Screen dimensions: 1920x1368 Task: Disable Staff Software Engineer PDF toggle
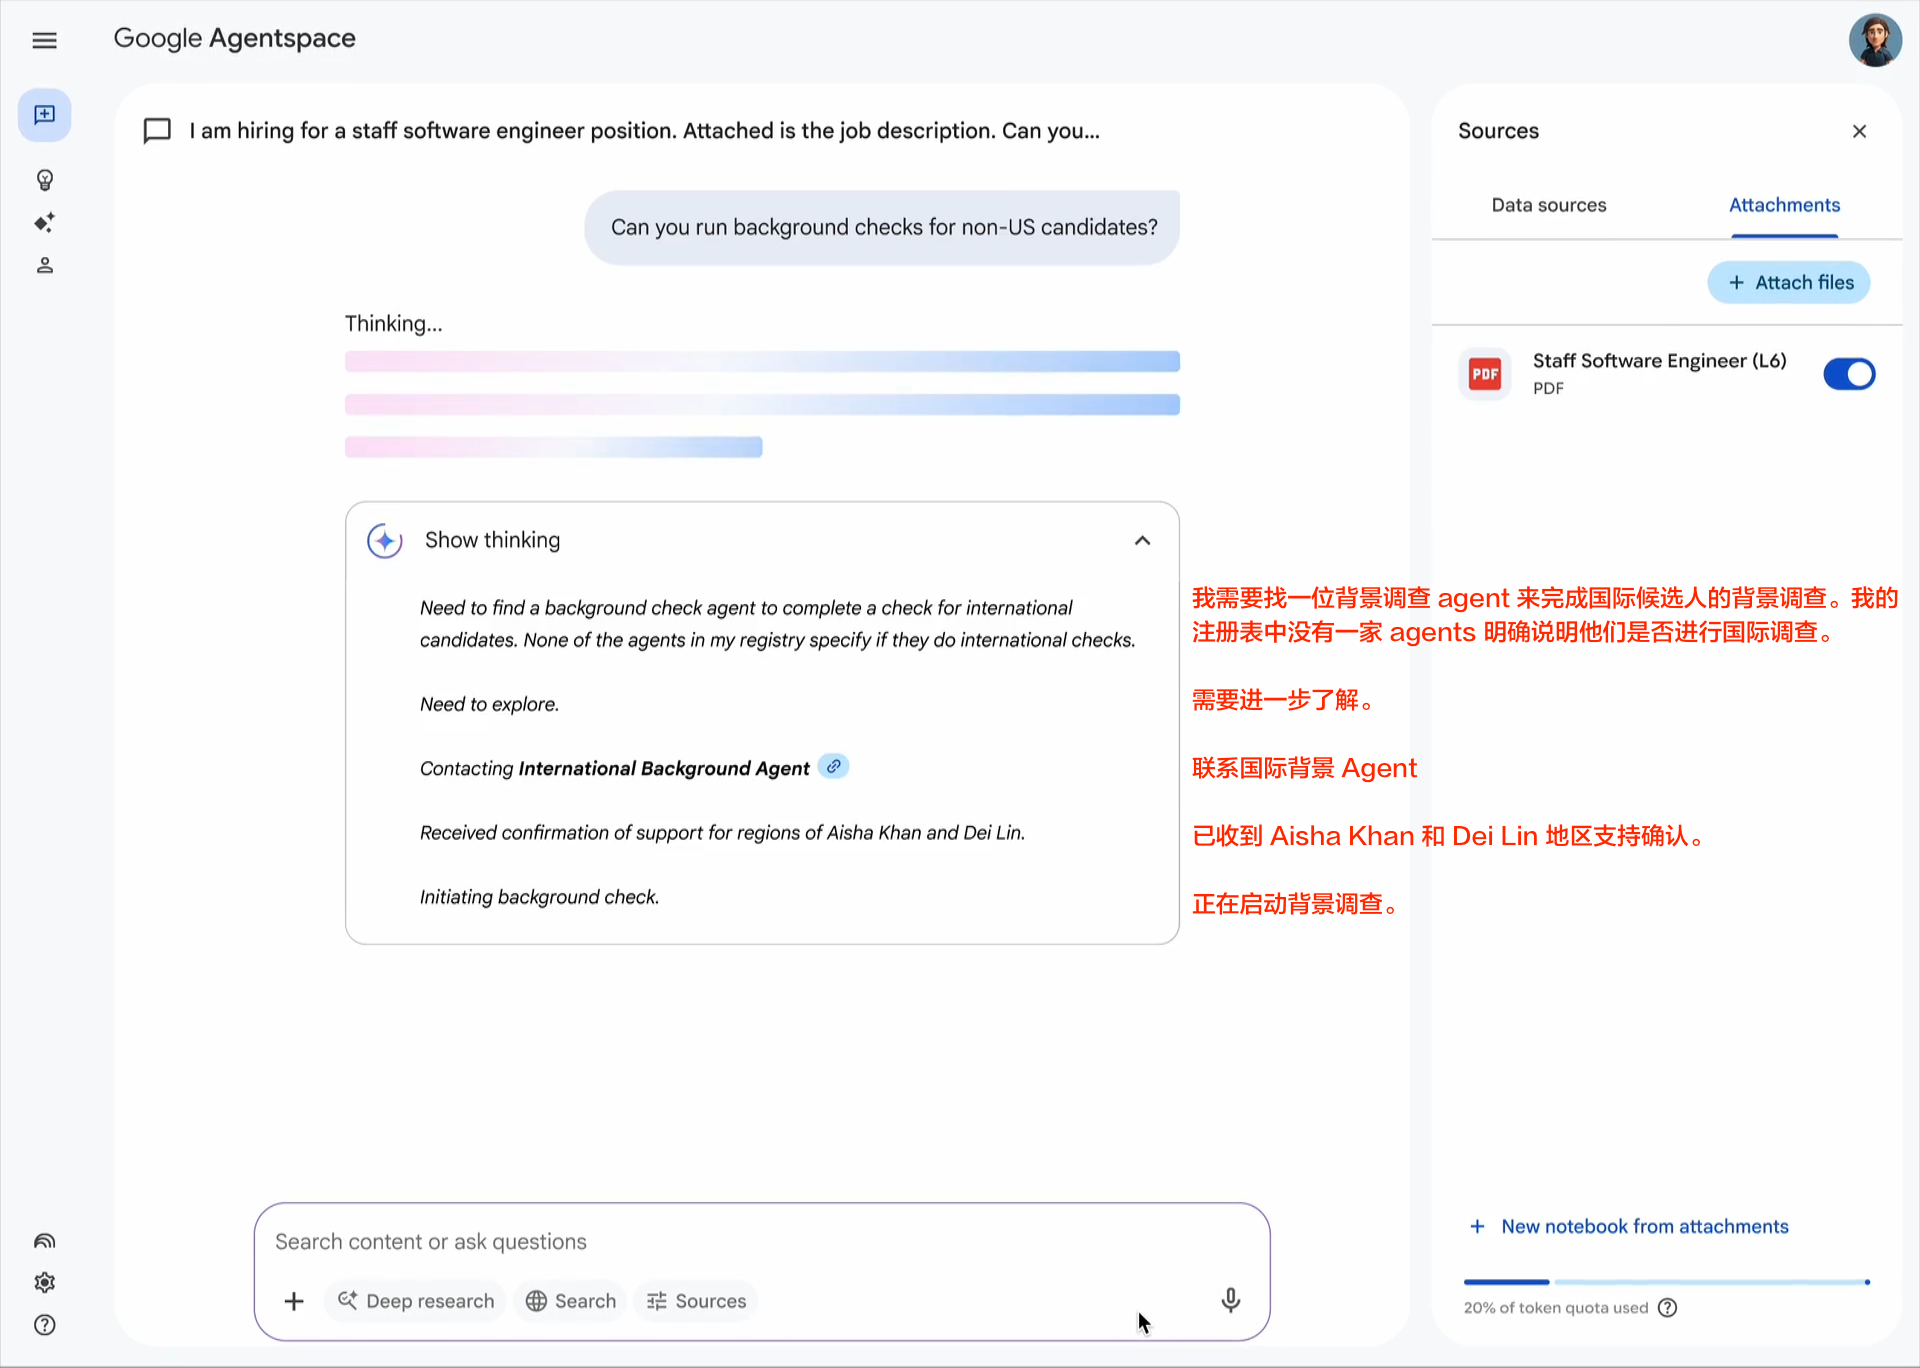(1848, 374)
